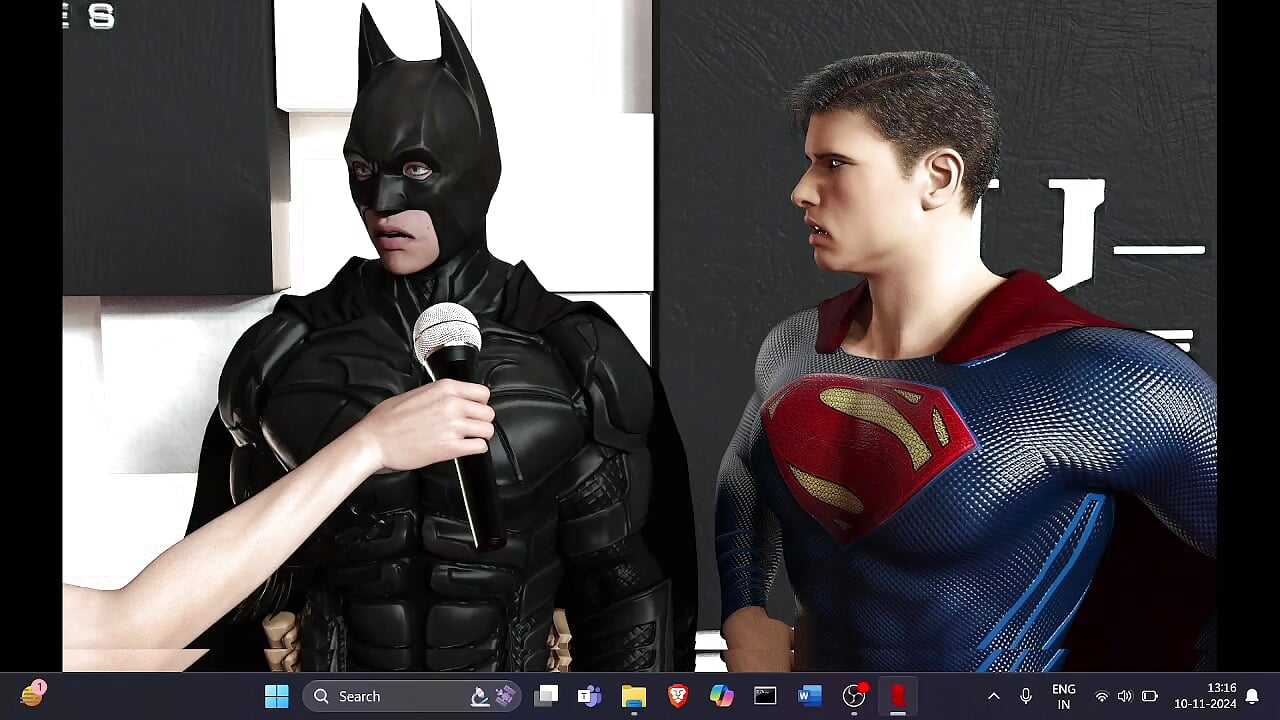Image resolution: width=1280 pixels, height=720 pixels.
Task: Open the ENG IN language switcher
Action: click(x=1063, y=696)
